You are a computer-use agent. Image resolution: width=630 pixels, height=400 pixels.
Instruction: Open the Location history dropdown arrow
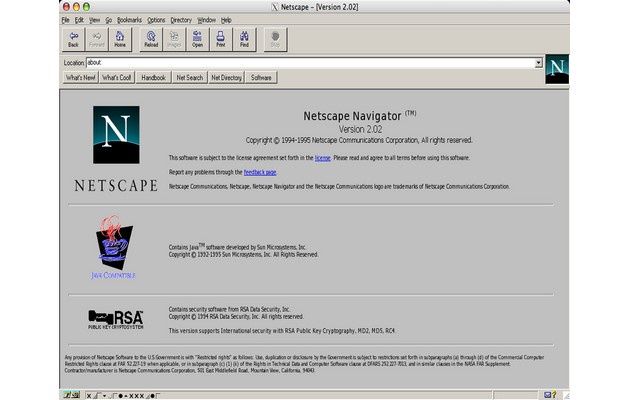point(538,63)
